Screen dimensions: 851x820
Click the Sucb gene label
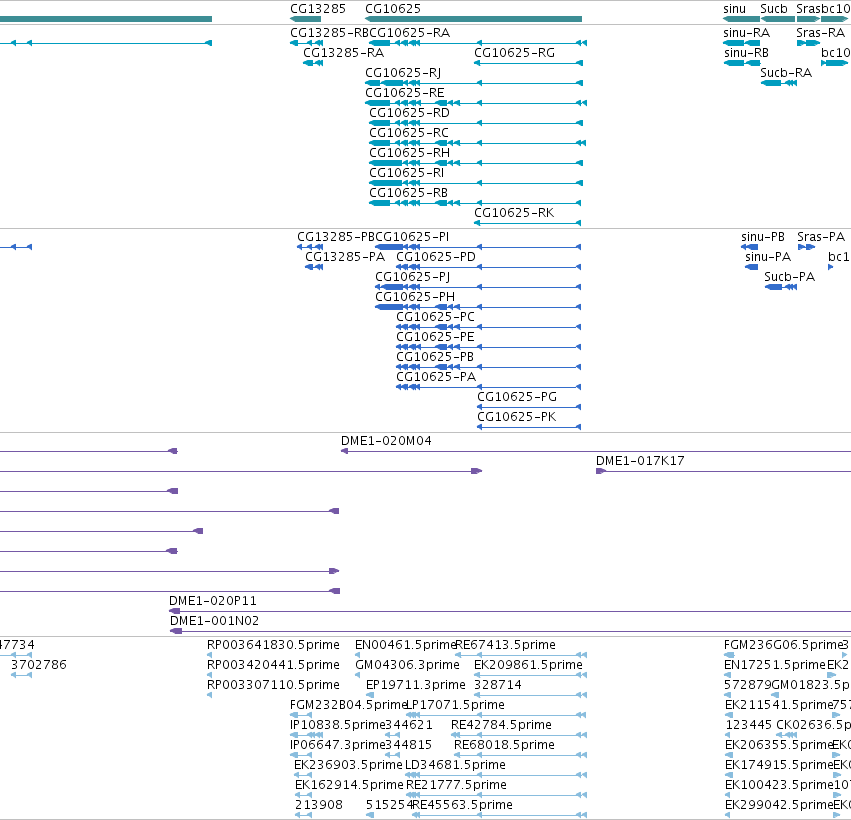[x=773, y=9]
